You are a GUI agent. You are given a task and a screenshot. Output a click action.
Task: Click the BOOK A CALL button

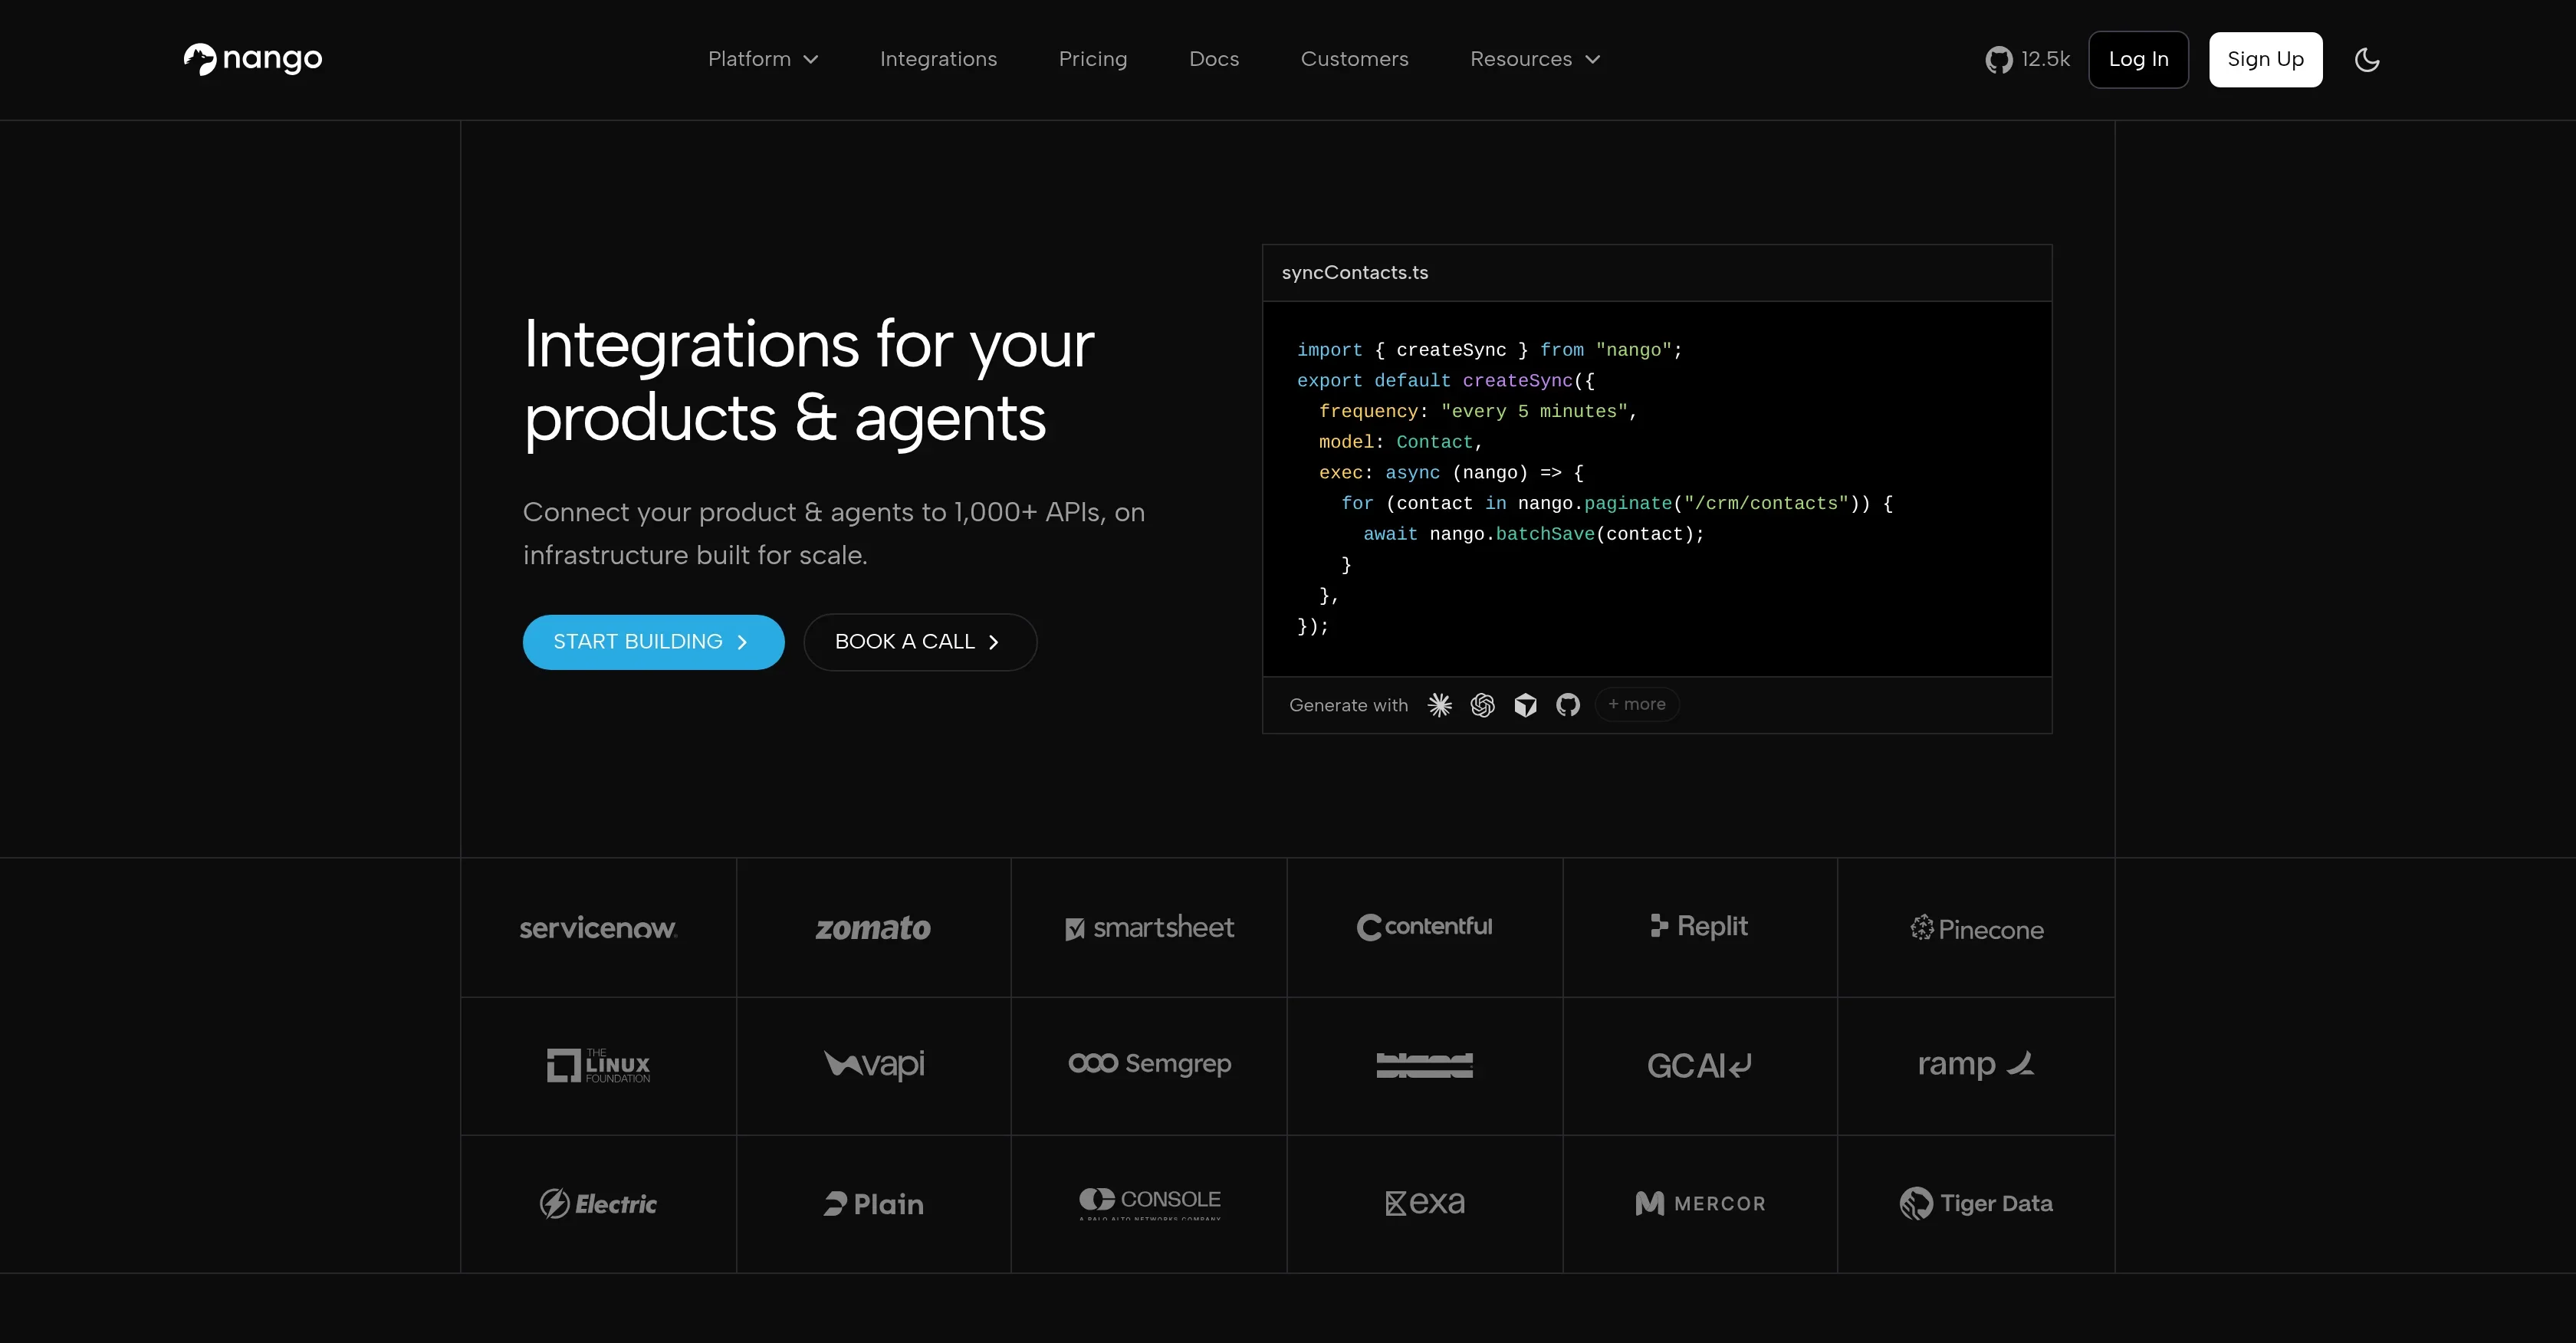(920, 642)
